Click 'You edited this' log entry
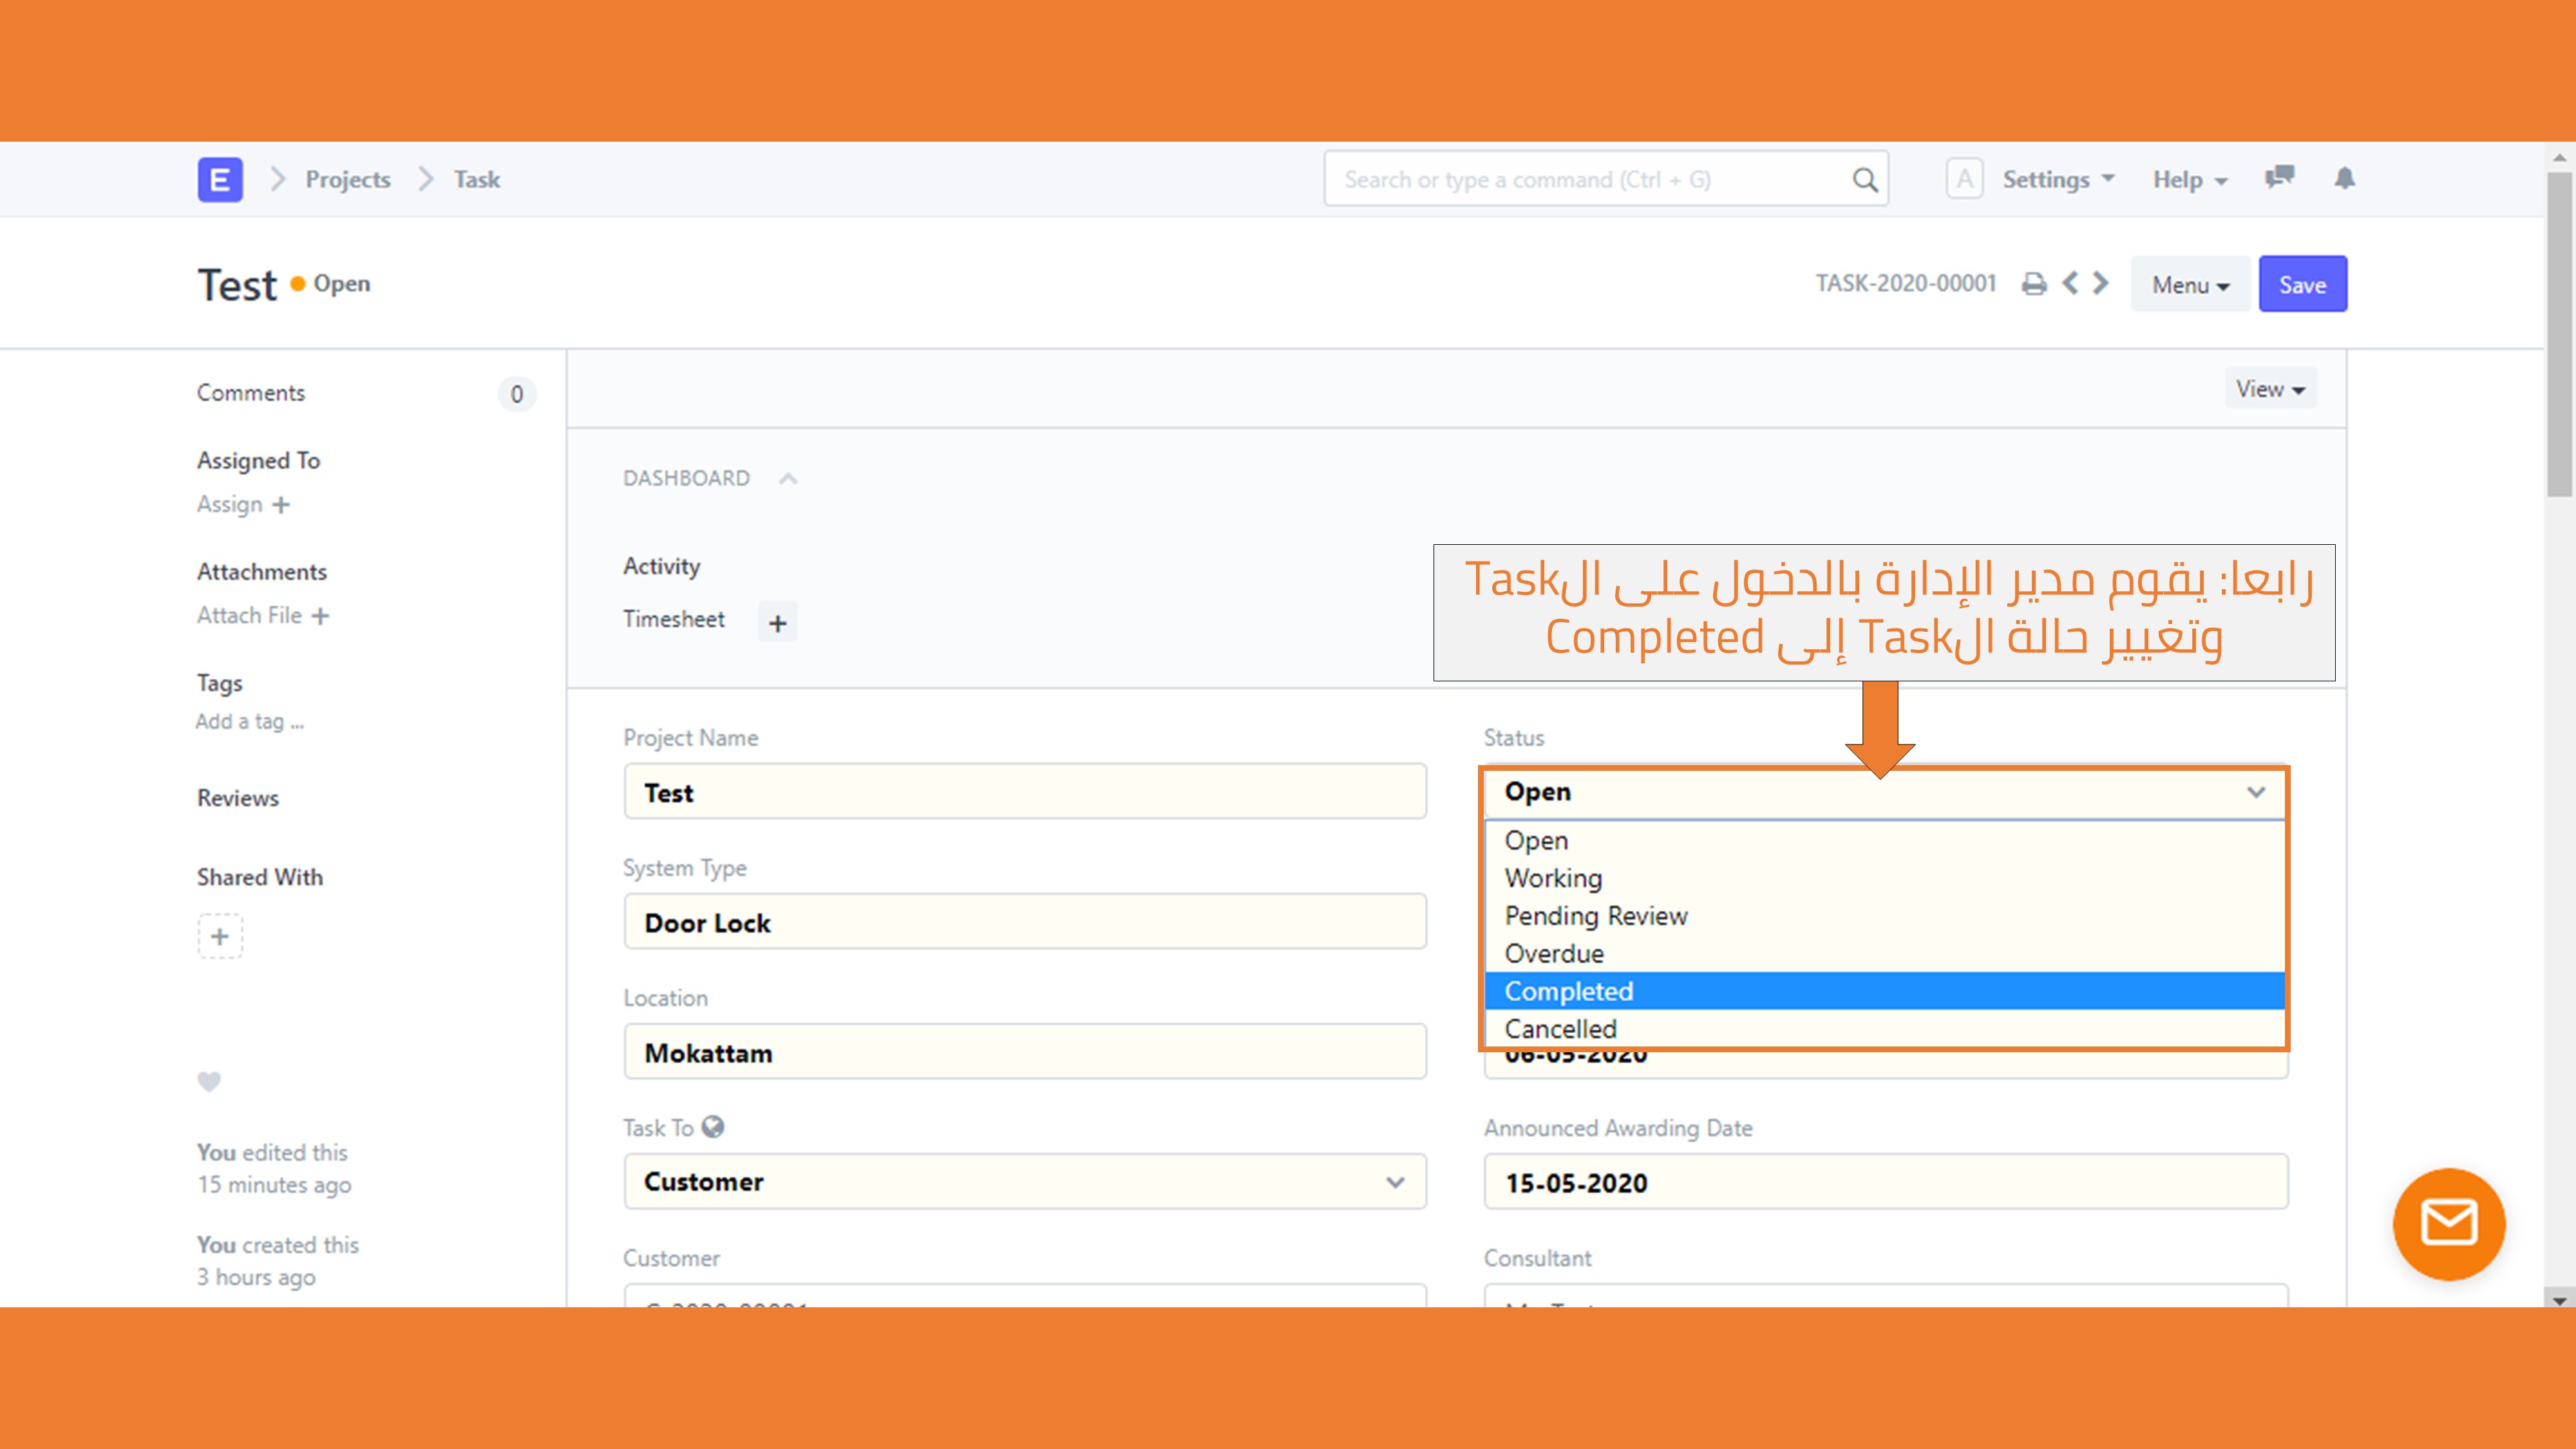2576x1449 pixels. coord(274,1168)
